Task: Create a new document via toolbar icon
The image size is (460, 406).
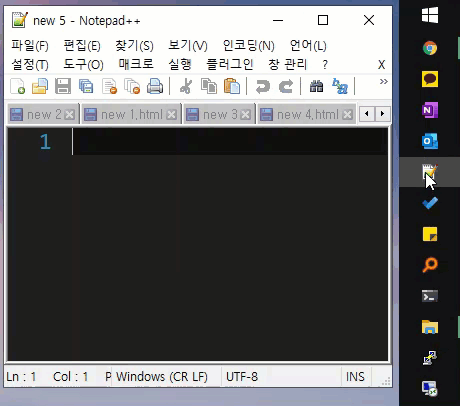Action: coord(18,86)
